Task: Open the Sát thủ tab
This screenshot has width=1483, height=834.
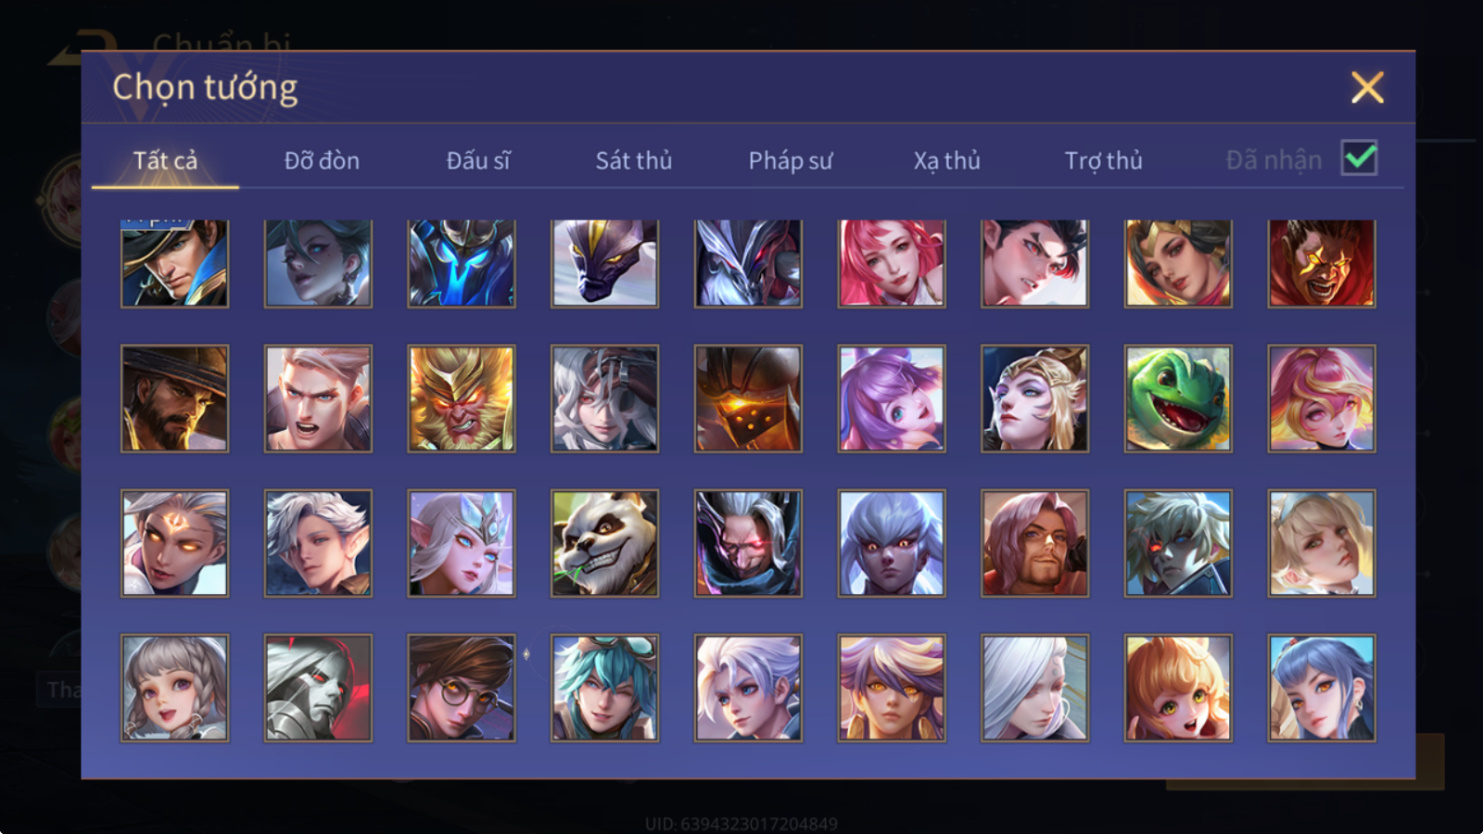Action: (634, 160)
